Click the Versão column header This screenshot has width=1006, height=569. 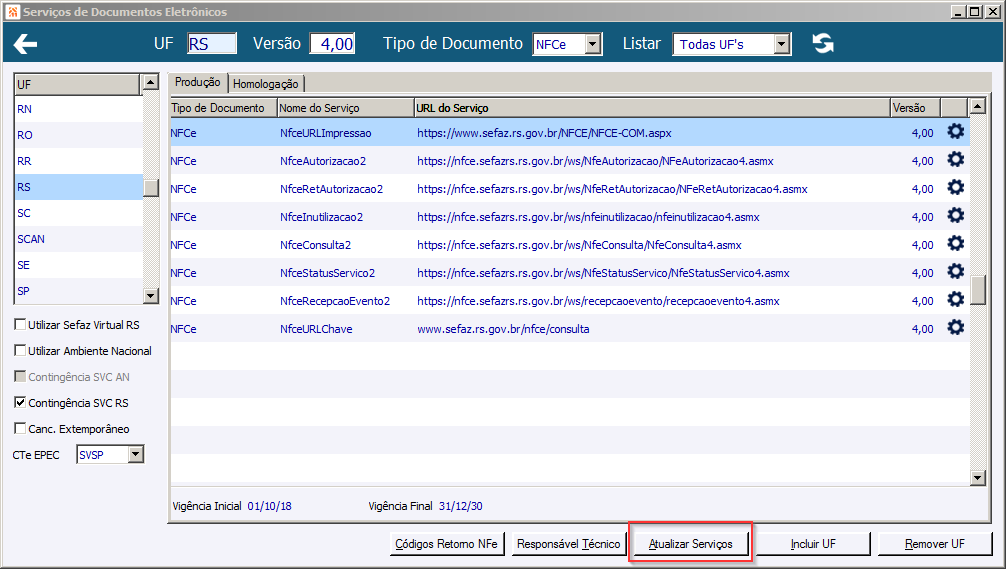(916, 108)
